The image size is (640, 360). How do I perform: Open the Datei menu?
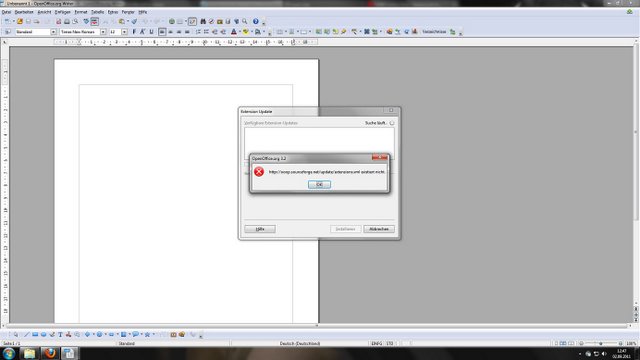(6, 12)
